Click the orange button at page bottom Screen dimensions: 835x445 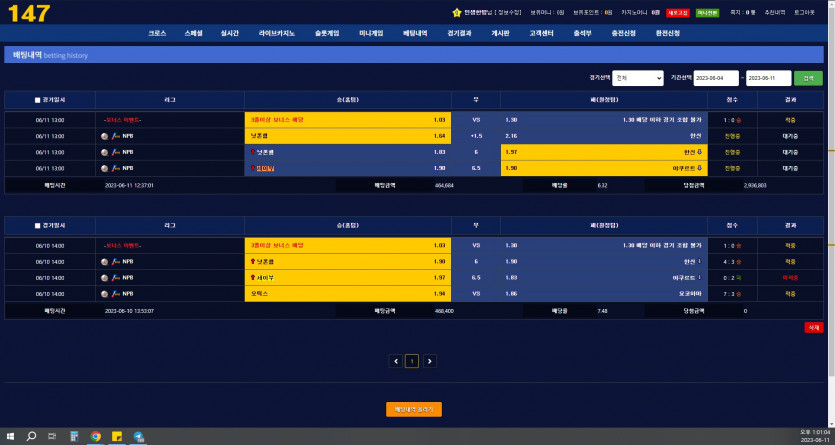tap(413, 409)
